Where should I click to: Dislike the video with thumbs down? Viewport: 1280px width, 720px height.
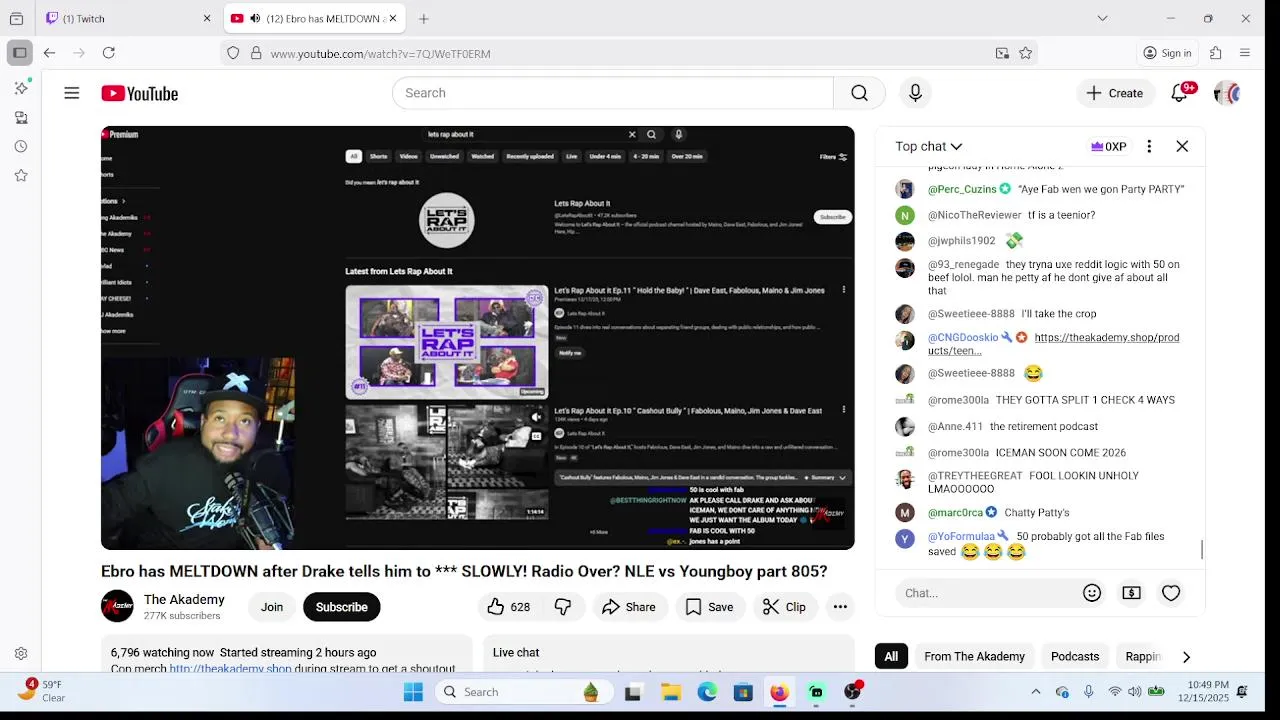point(563,607)
